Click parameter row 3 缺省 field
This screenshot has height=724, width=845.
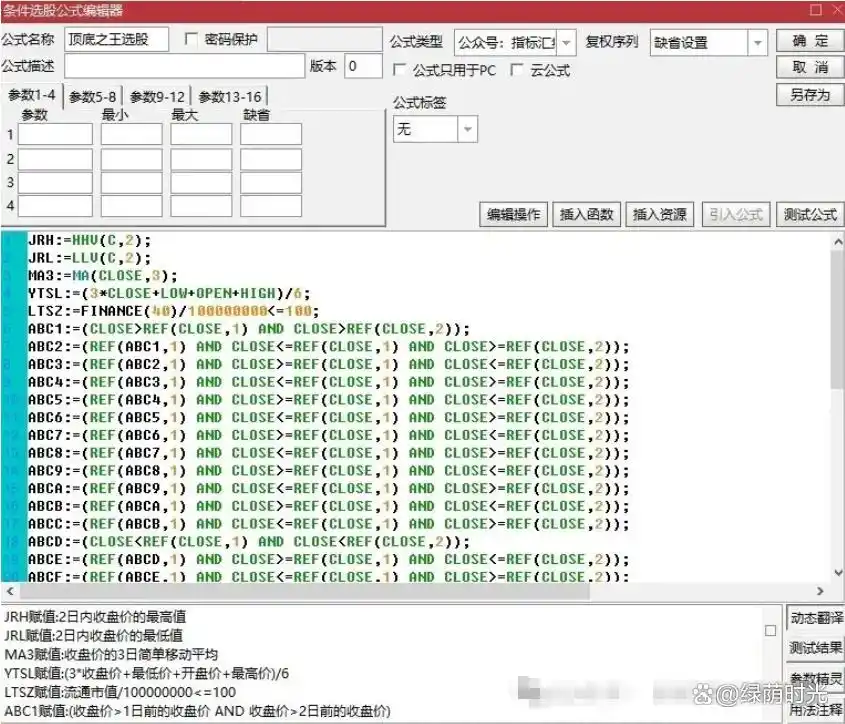[x=271, y=183]
